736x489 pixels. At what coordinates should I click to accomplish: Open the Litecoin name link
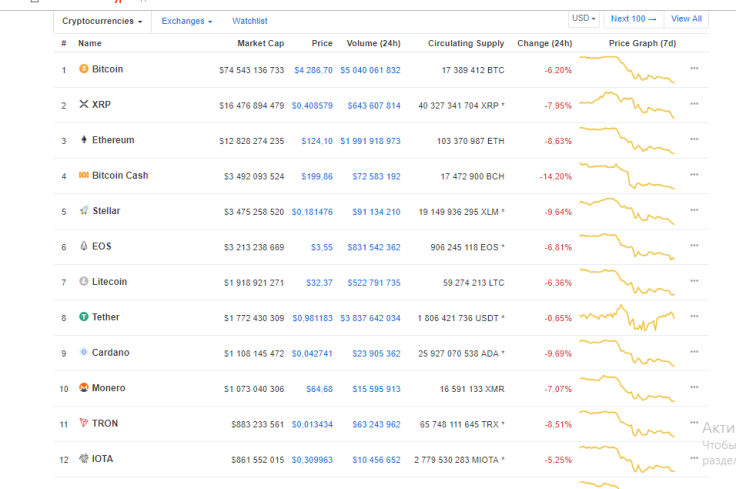109,282
